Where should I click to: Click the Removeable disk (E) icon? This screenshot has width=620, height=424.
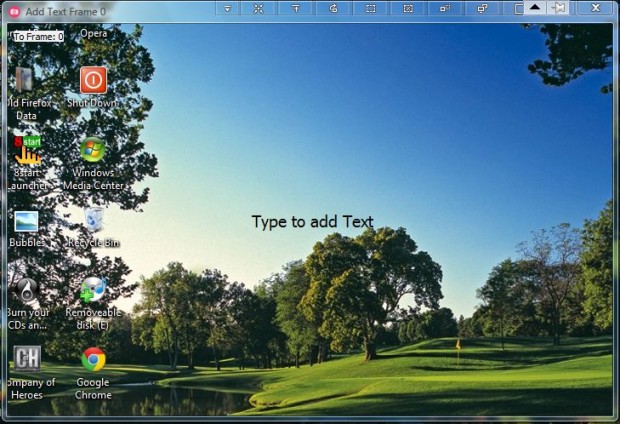click(93, 290)
